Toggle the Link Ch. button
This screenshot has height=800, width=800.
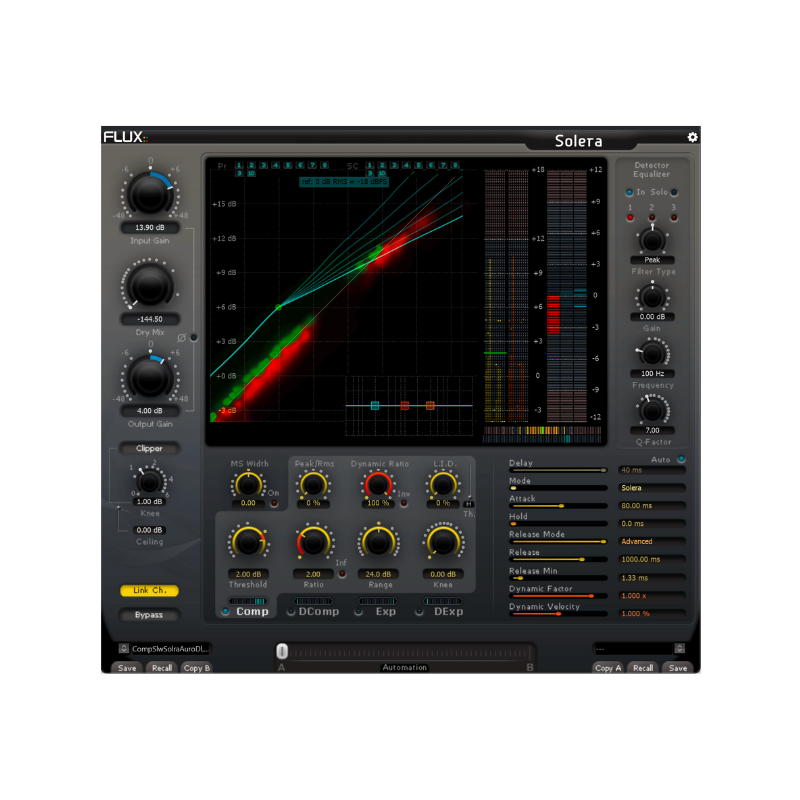click(x=149, y=590)
